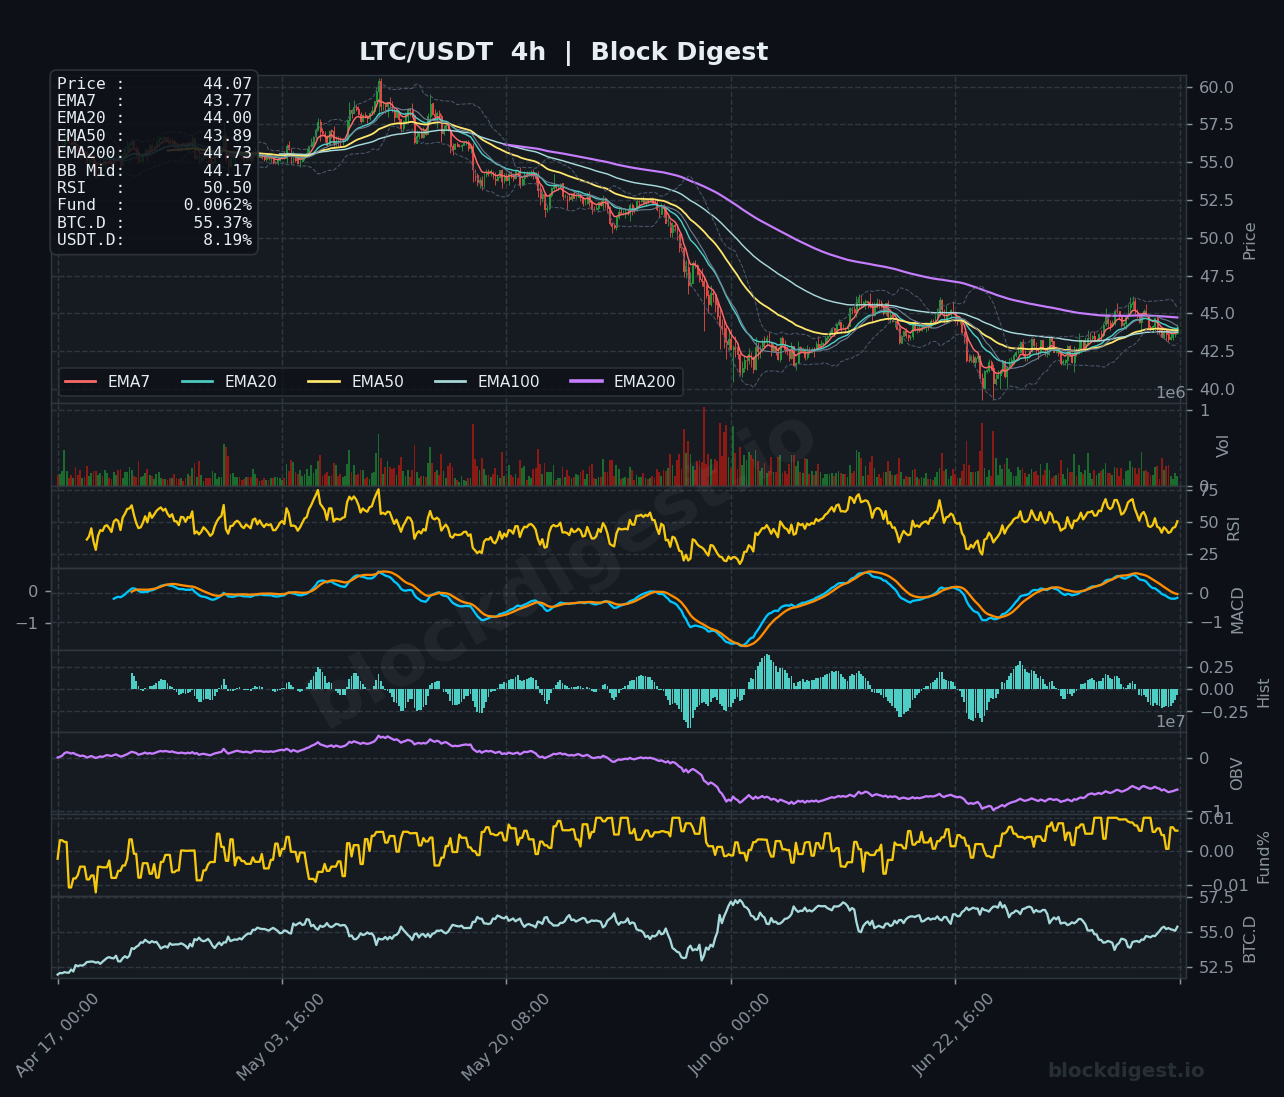1284x1097 pixels.
Task: Click the 25 tick on RSI axis
Action: point(1208,555)
